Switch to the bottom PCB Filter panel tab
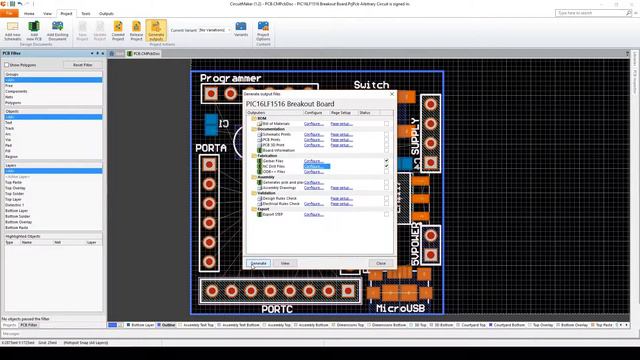The width and height of the screenshot is (640, 360). coord(29,325)
